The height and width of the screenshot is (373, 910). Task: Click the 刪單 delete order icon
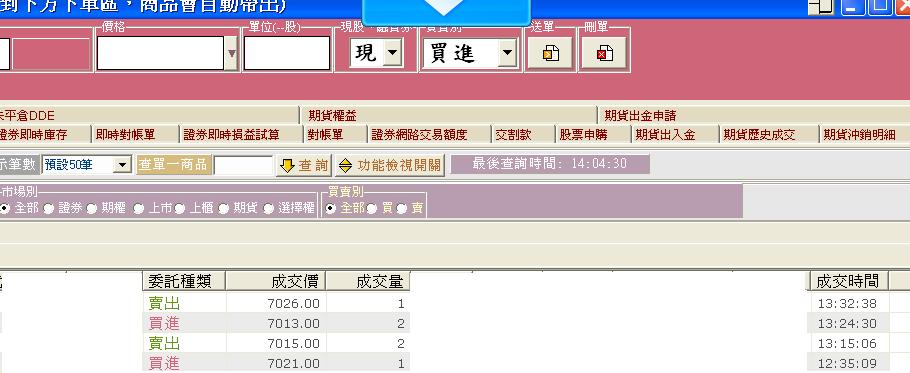coord(604,53)
